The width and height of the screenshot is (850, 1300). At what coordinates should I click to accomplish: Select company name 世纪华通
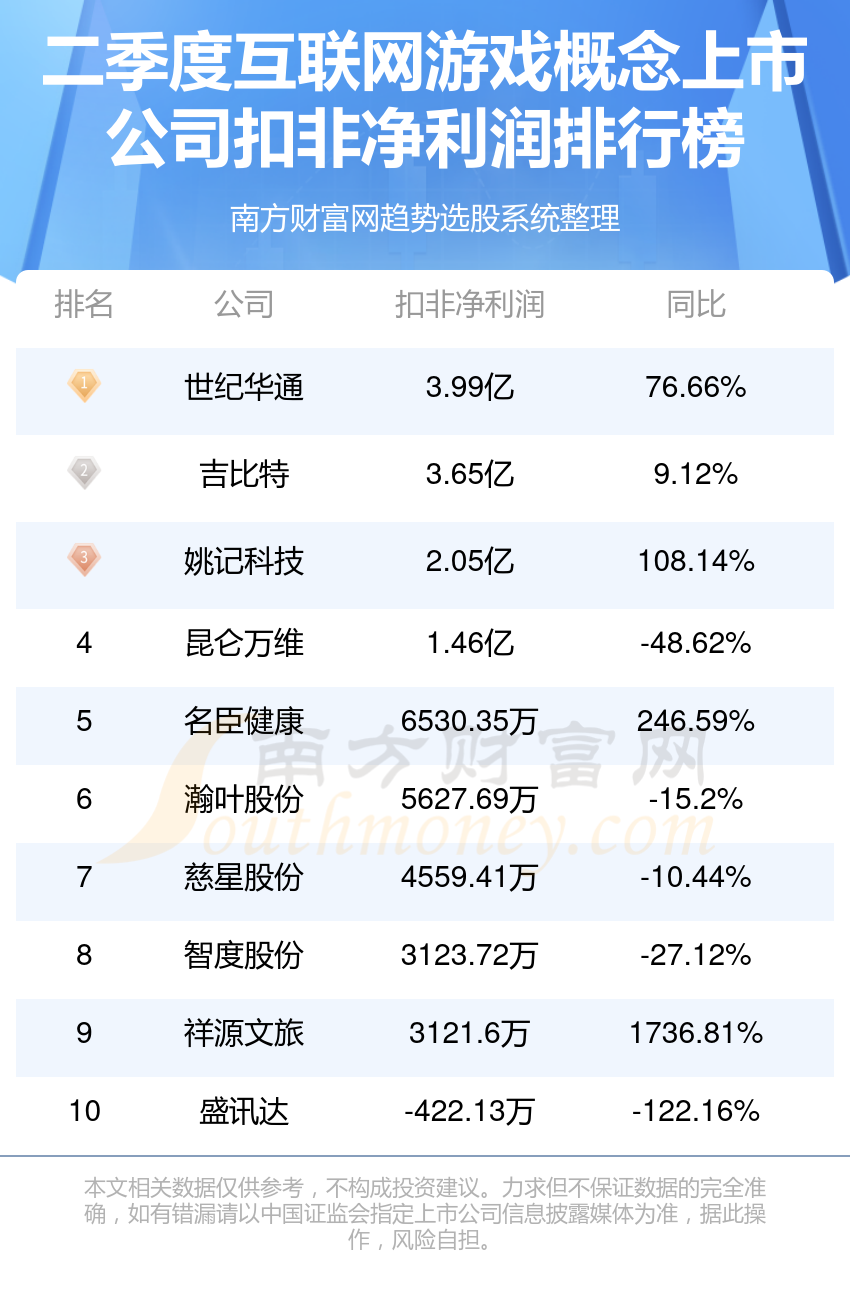244,387
